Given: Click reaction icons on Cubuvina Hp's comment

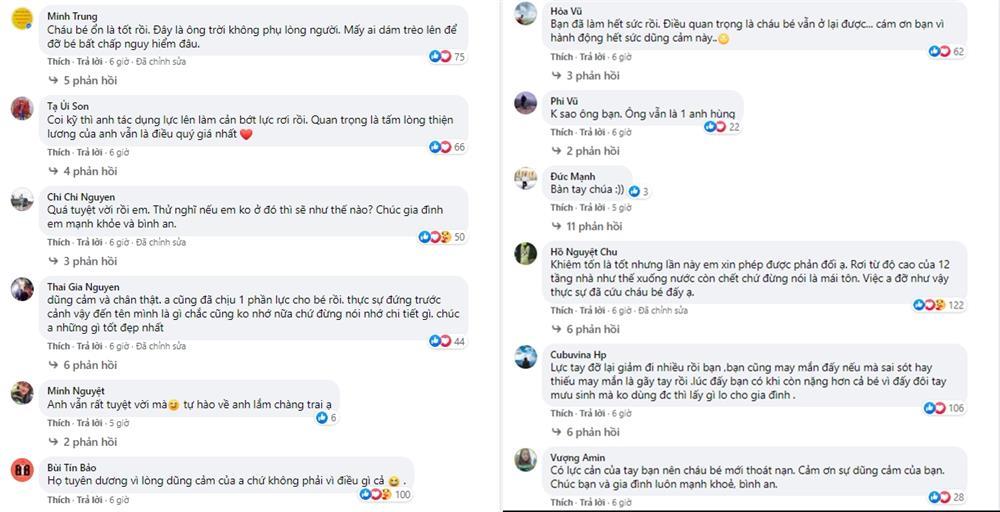Looking at the screenshot, I should [934, 408].
